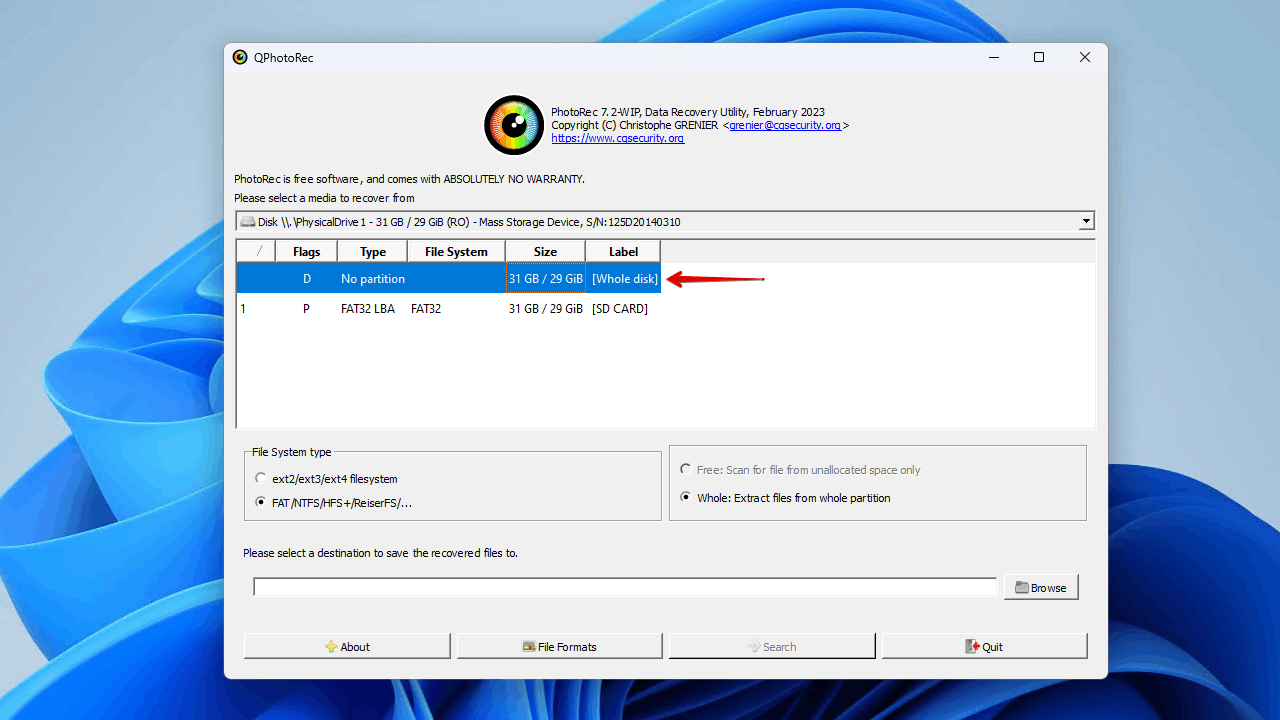Click the size cell of the whole disk row
The image size is (1280, 720).
click(x=546, y=279)
